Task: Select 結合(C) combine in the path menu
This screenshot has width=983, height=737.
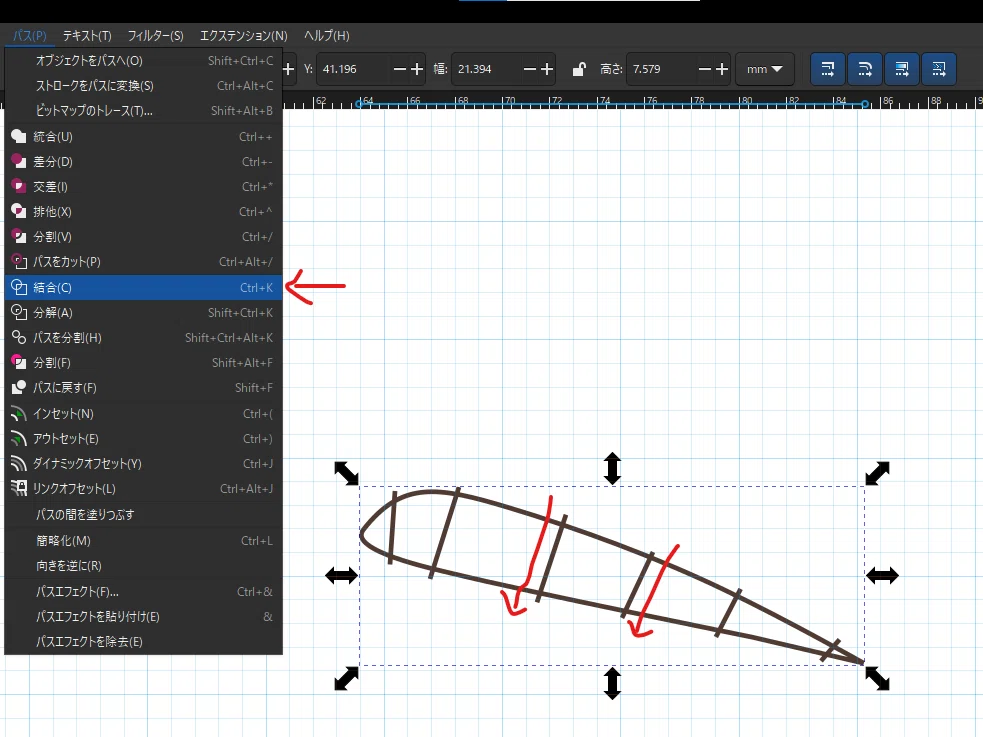Action: (144, 288)
